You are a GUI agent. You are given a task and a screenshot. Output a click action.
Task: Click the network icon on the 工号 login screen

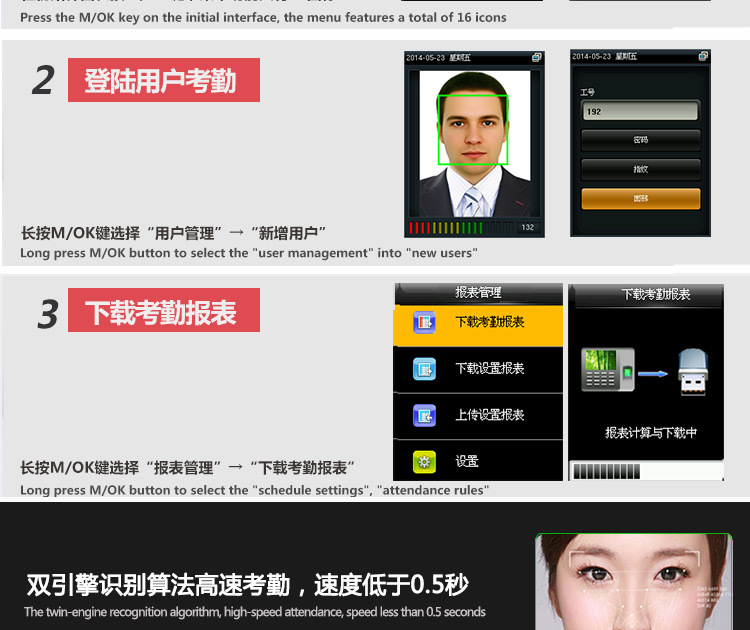click(x=703, y=56)
